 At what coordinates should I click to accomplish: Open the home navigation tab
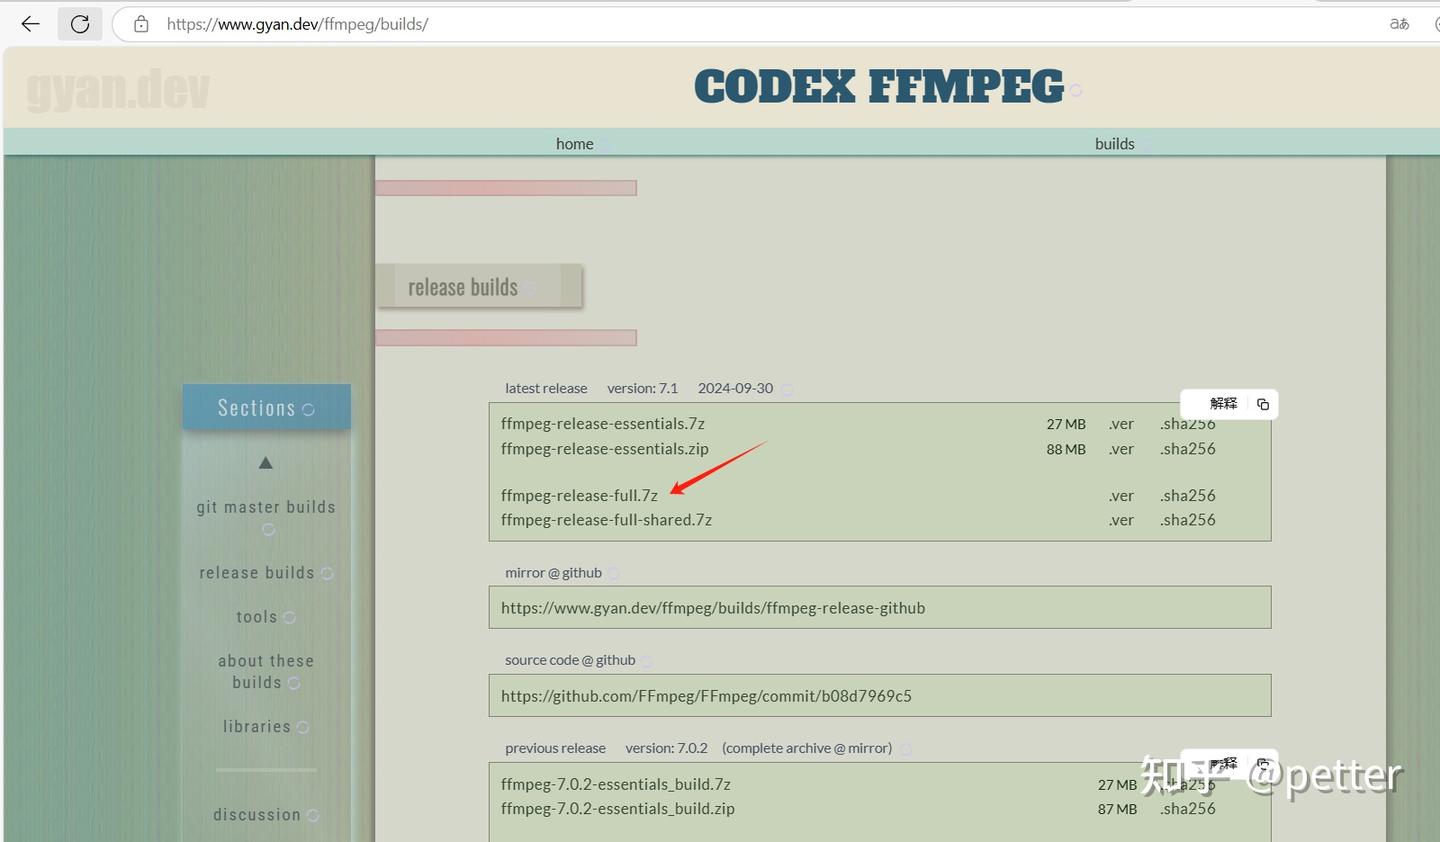coord(575,144)
